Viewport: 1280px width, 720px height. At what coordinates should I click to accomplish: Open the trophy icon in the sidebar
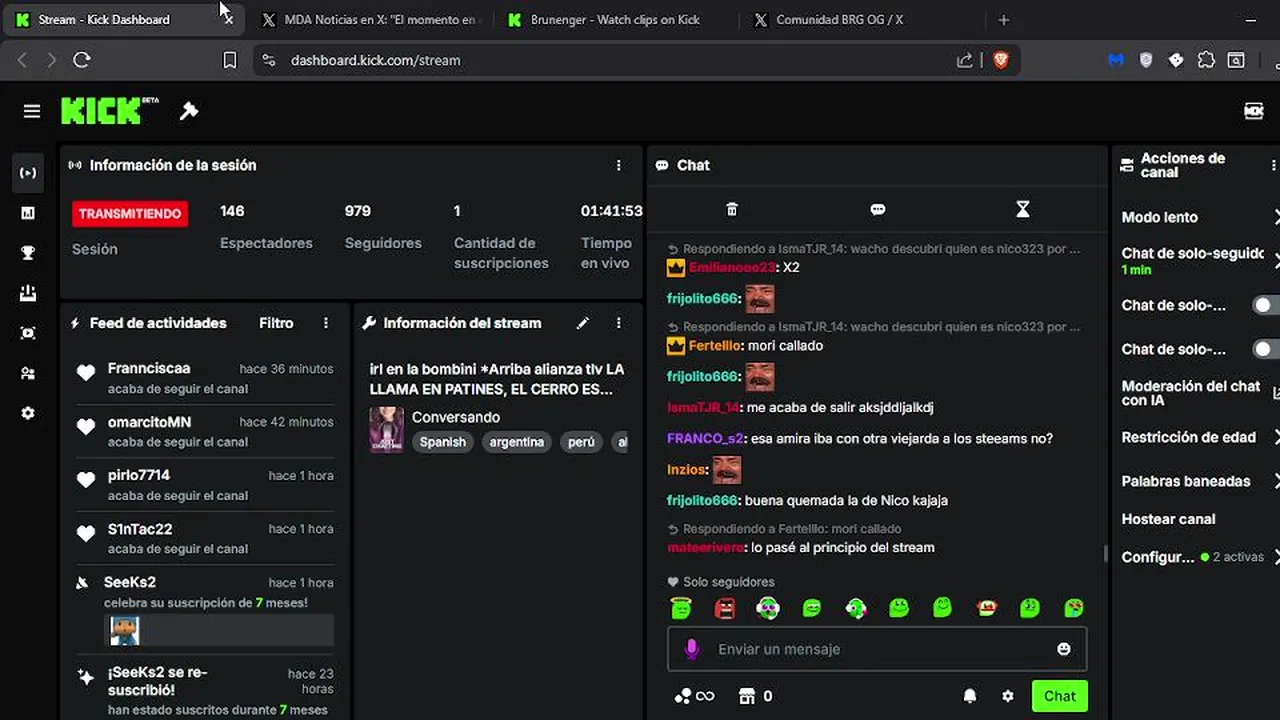(x=28, y=253)
